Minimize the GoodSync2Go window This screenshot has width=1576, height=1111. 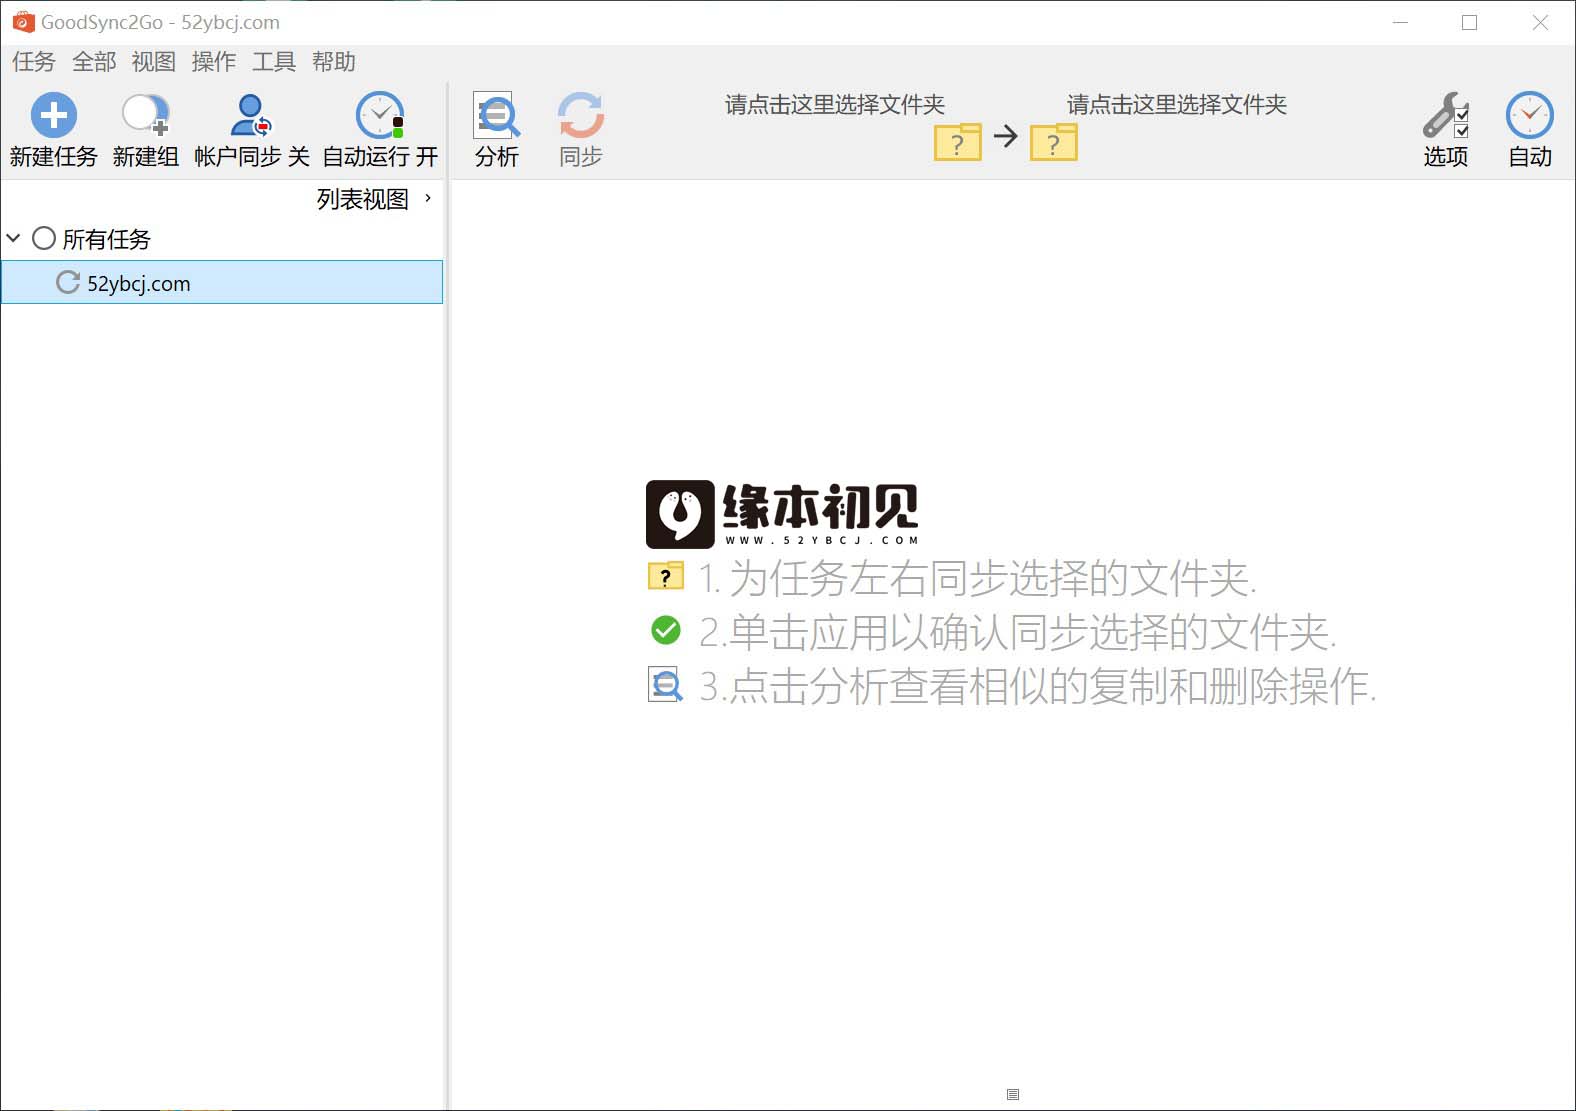tap(1401, 22)
